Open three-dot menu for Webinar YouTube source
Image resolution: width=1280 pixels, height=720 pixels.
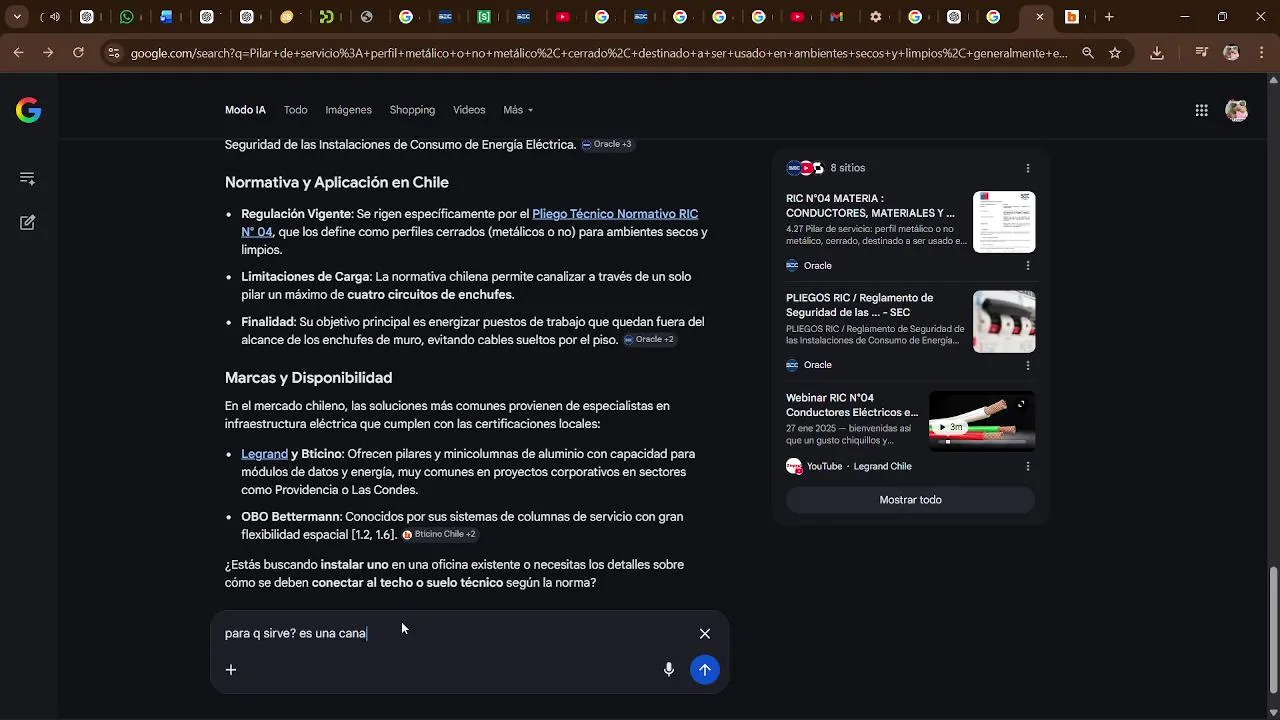coord(1028,466)
